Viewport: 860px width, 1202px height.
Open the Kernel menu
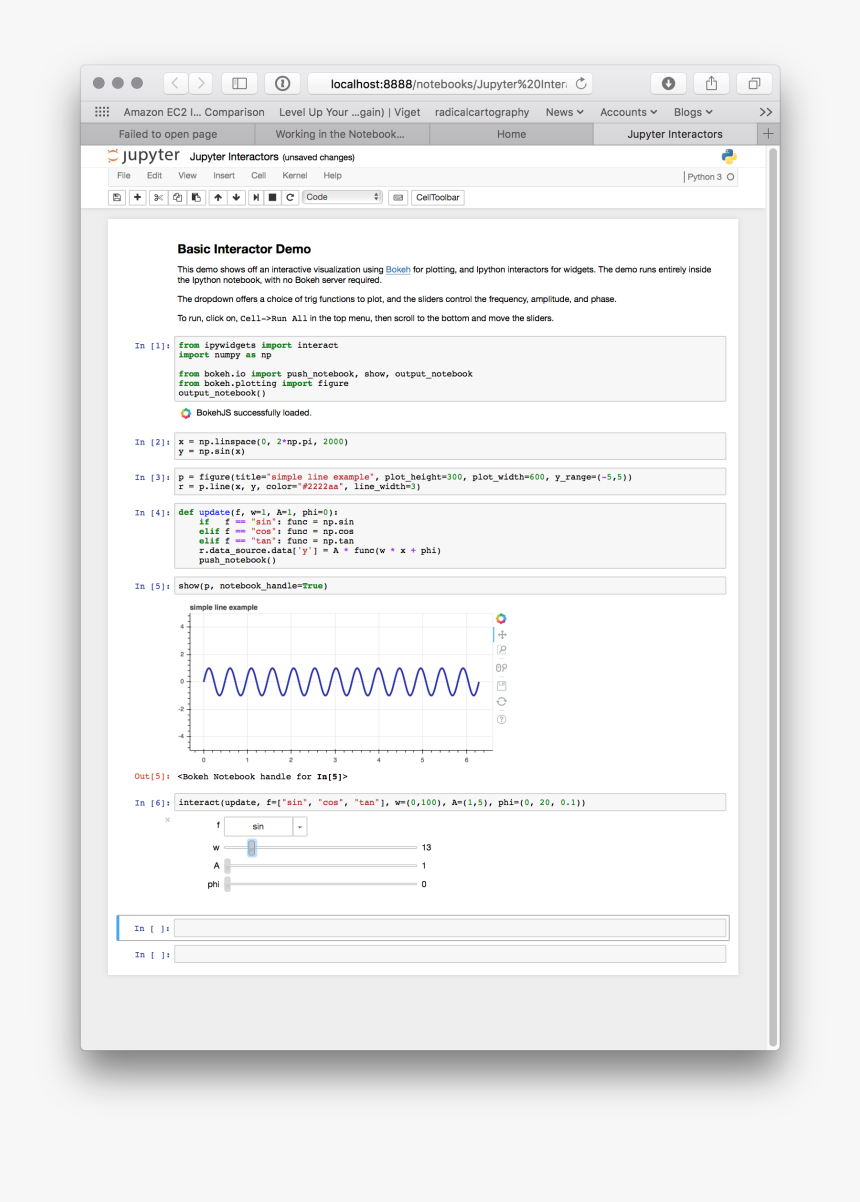[x=295, y=176]
